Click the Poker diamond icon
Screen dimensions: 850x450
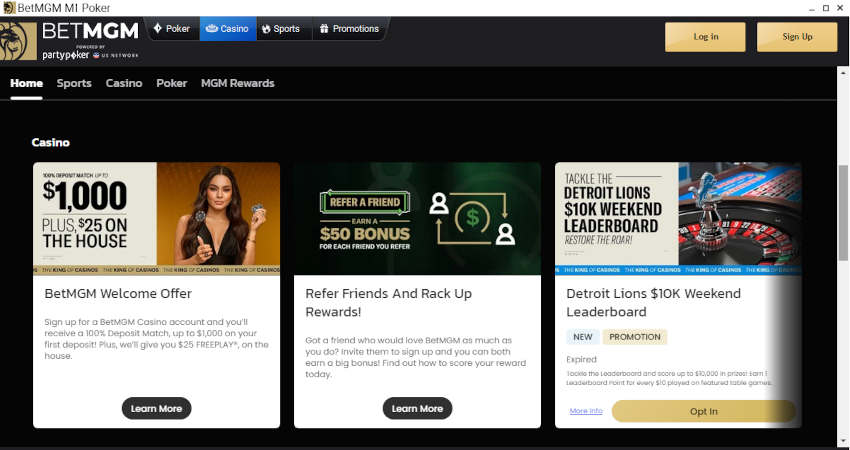tap(158, 29)
